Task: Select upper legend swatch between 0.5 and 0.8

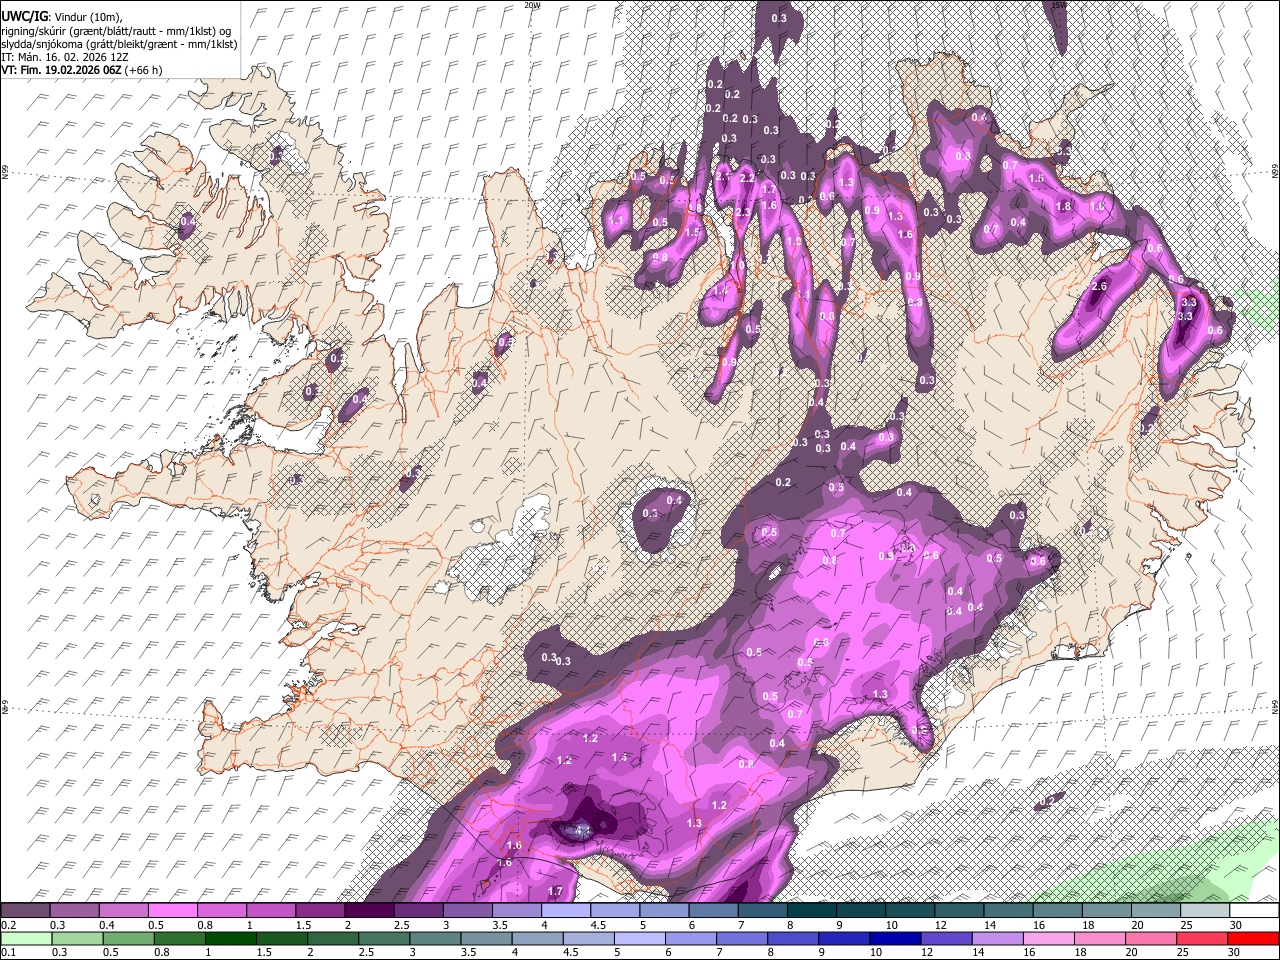Action: point(172,911)
